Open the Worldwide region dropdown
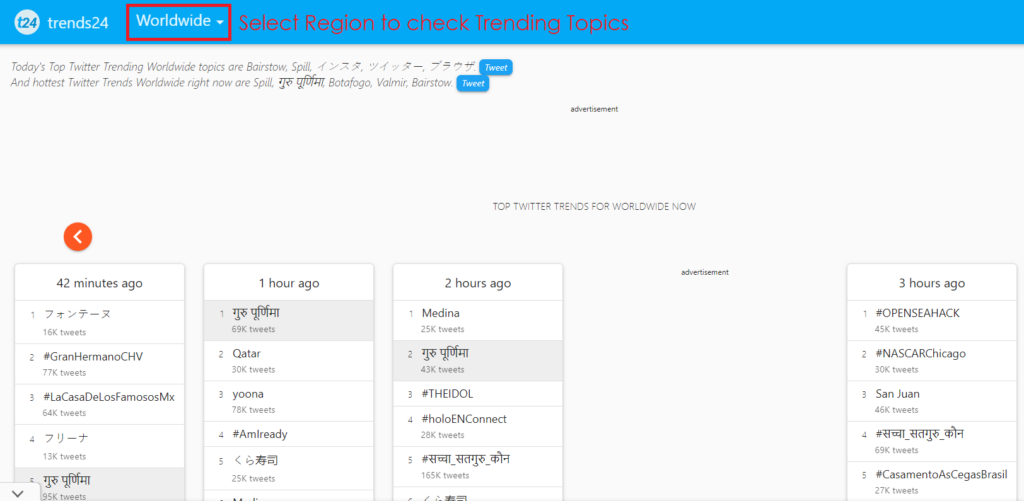 pyautogui.click(x=180, y=21)
